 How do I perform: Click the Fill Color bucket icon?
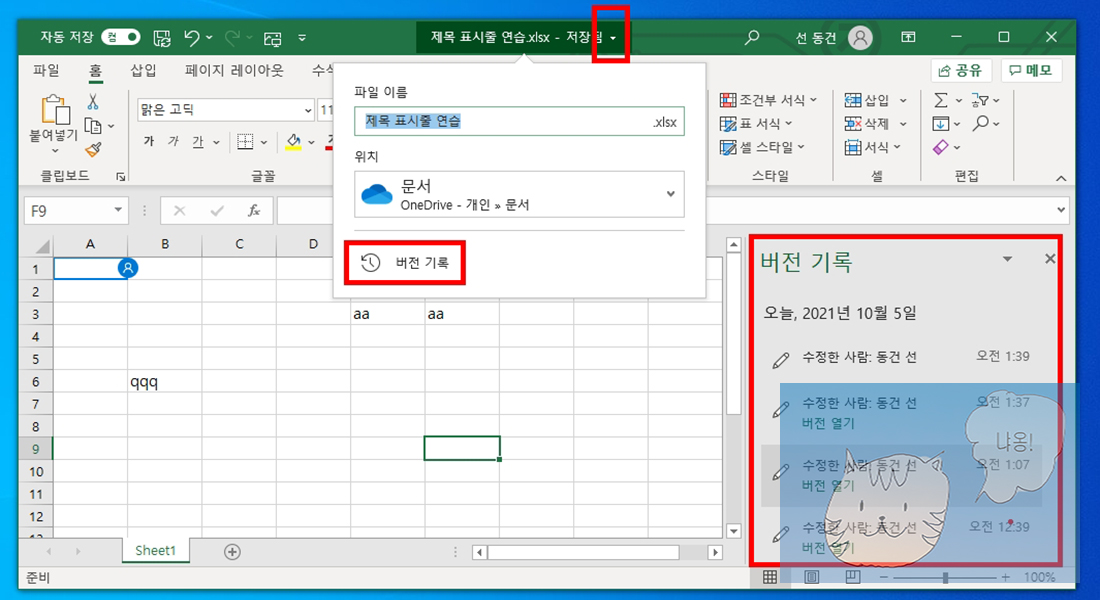click(293, 142)
